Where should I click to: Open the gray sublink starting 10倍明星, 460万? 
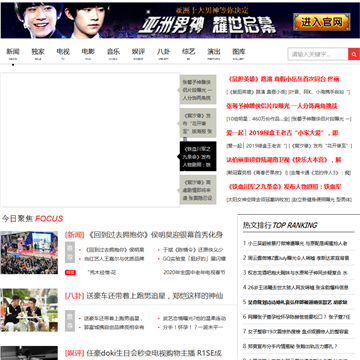pyautogui.click(x=258, y=119)
